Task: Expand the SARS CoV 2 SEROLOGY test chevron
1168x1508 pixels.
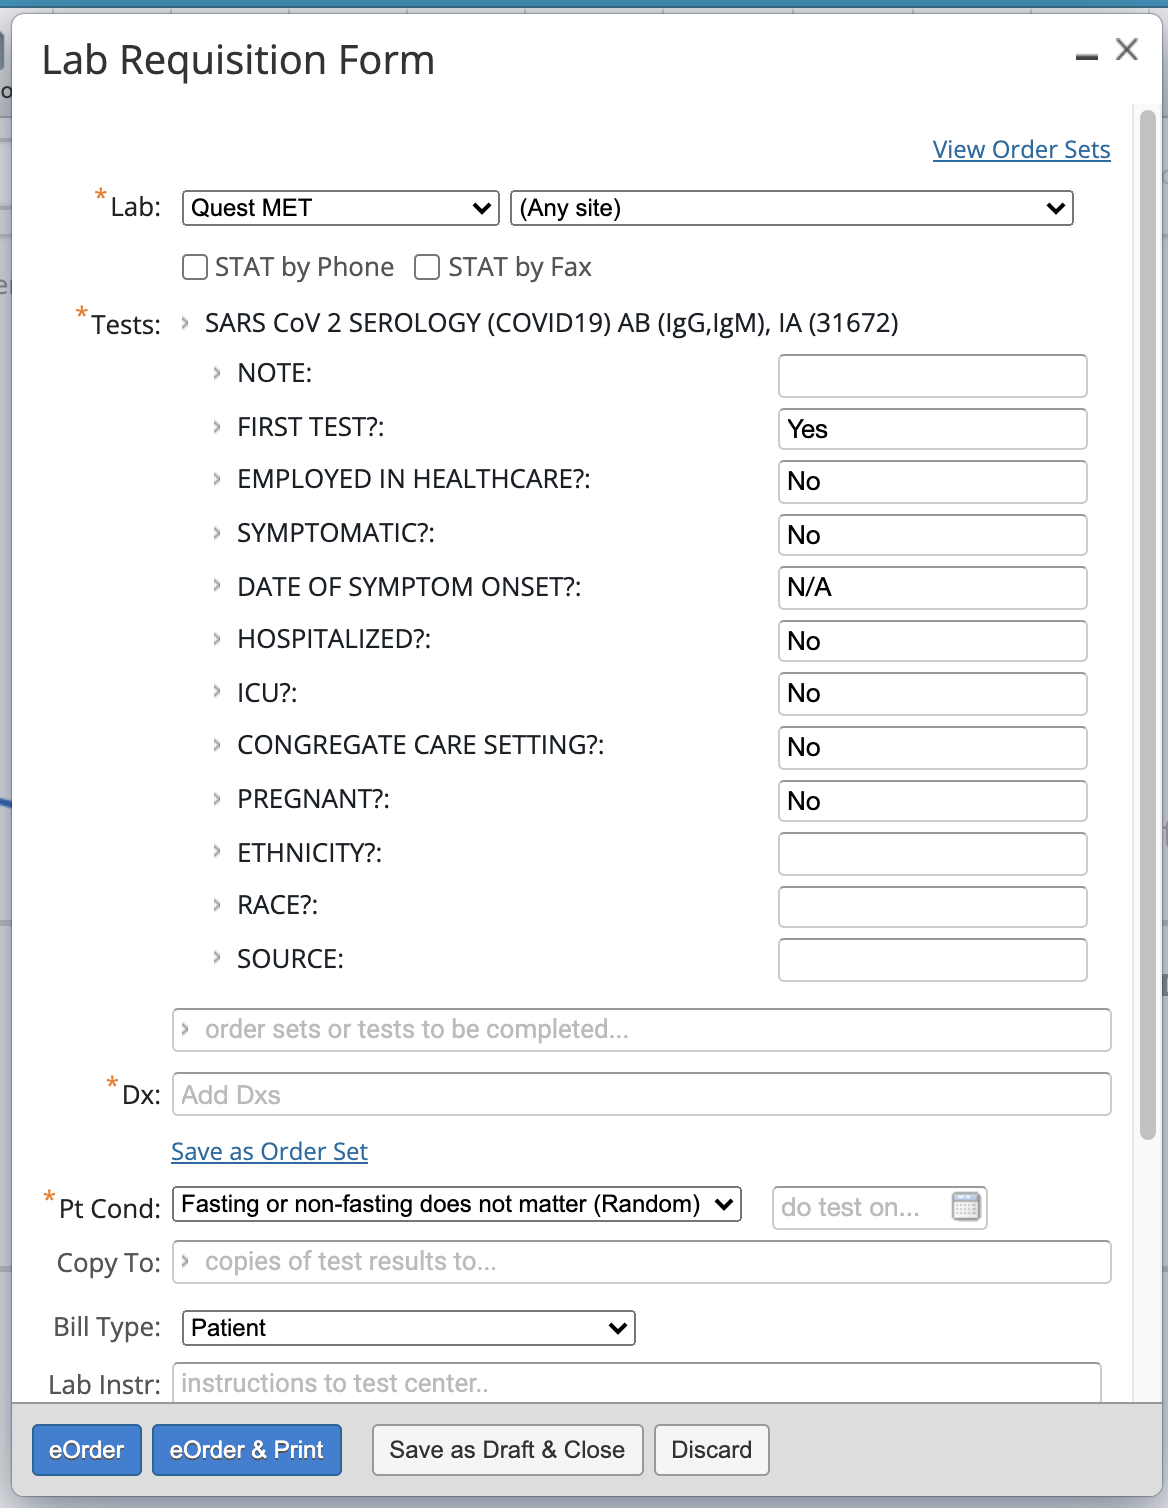Action: point(184,322)
